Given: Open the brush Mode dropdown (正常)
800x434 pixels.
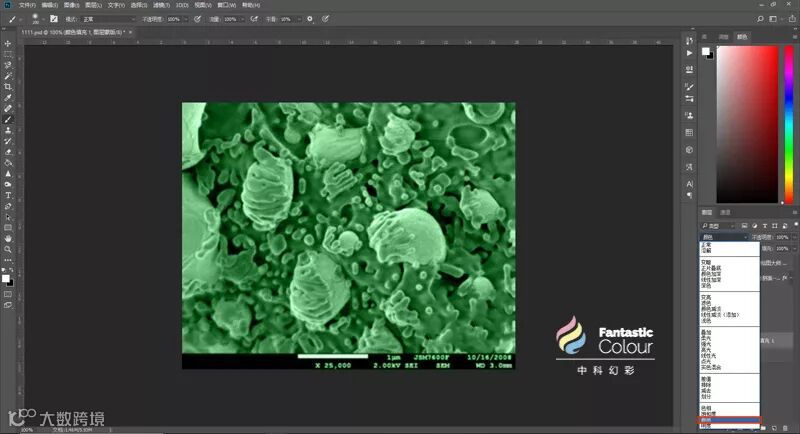Looking at the screenshot, I should 108,19.
